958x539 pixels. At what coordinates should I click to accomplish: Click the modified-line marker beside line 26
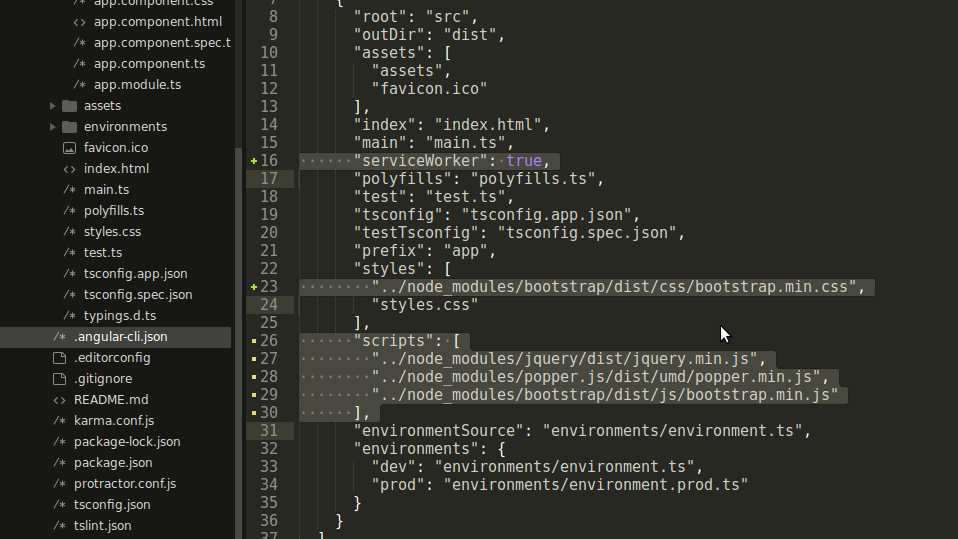(x=254, y=341)
